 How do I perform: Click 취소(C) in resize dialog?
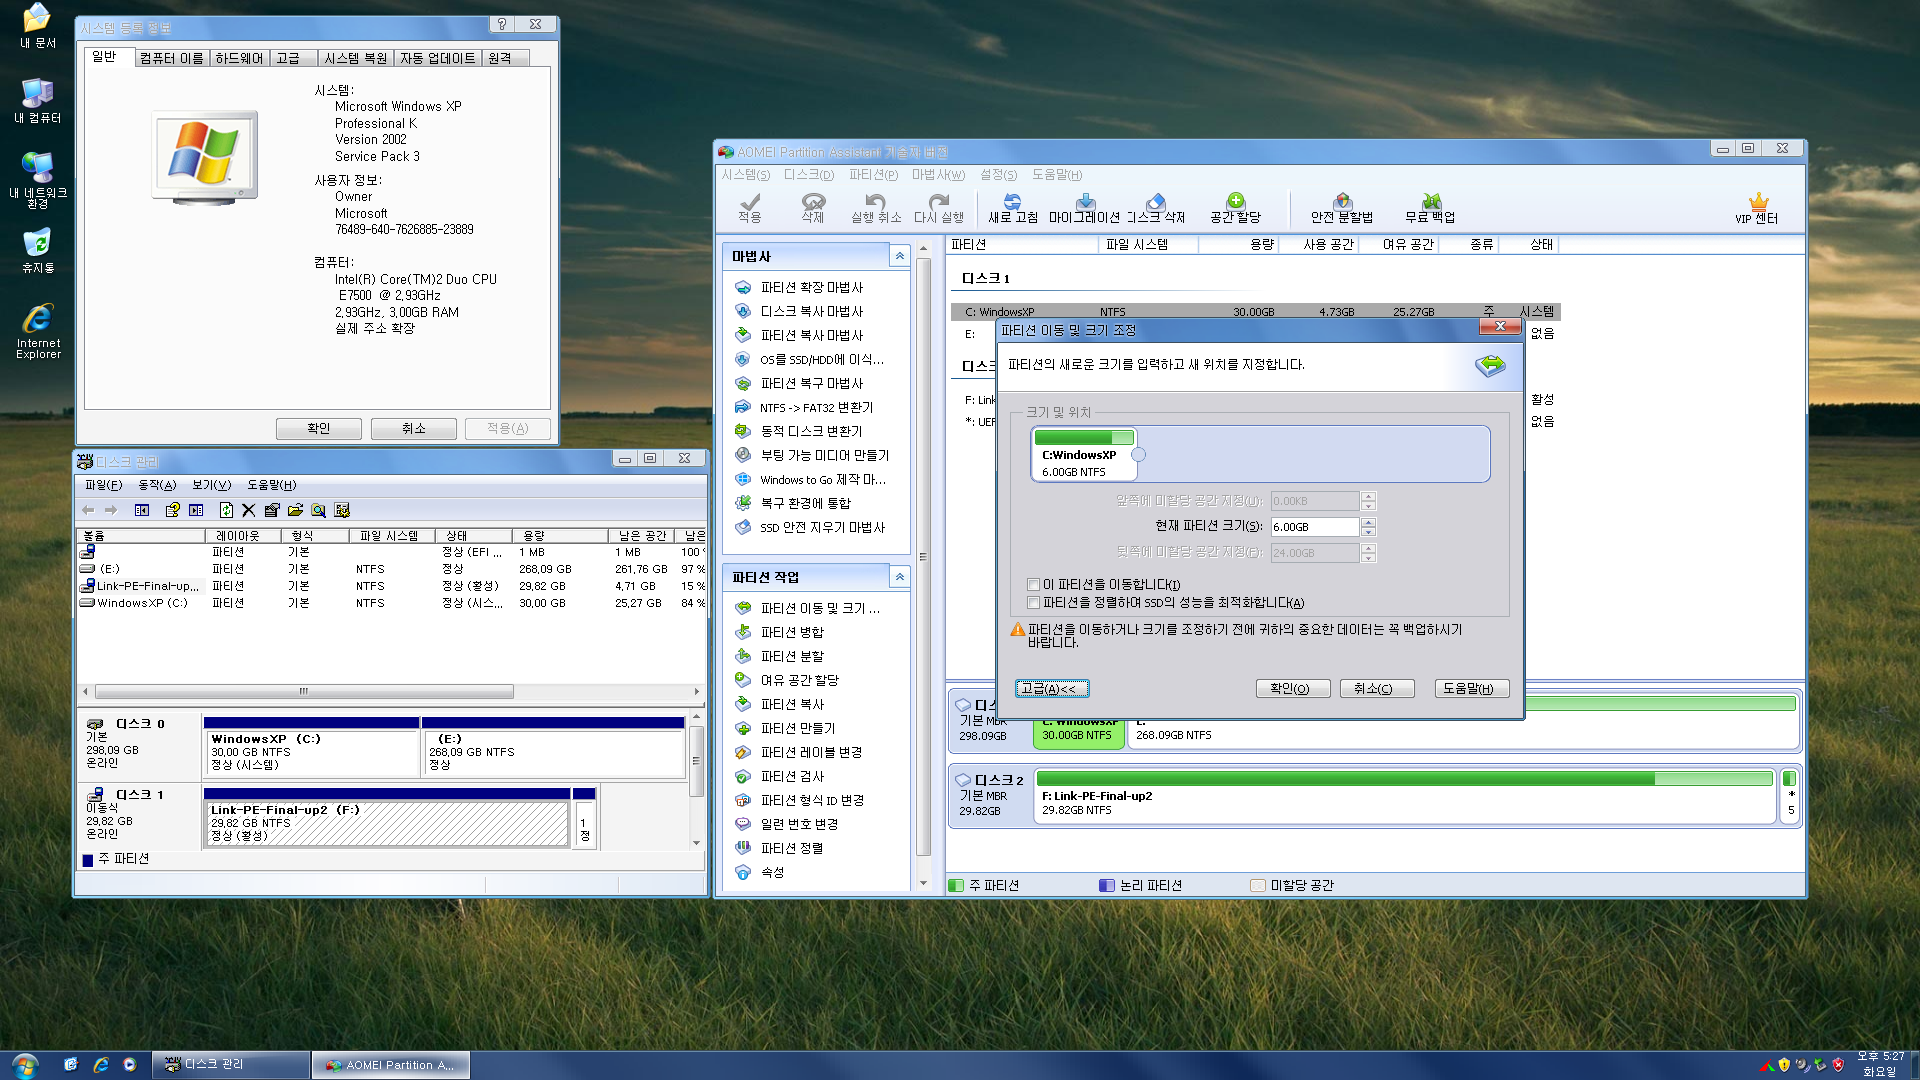coord(1377,689)
